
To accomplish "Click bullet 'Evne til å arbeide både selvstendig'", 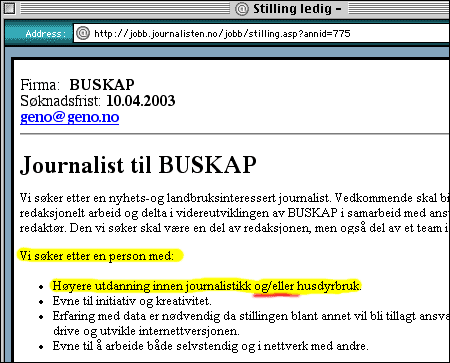I will 211,346.
